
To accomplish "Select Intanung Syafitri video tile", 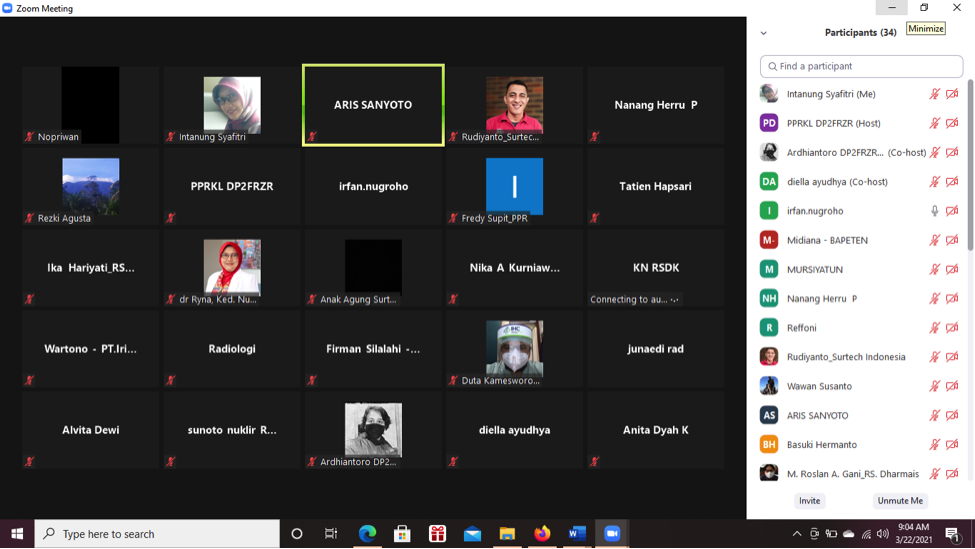I will (232, 105).
